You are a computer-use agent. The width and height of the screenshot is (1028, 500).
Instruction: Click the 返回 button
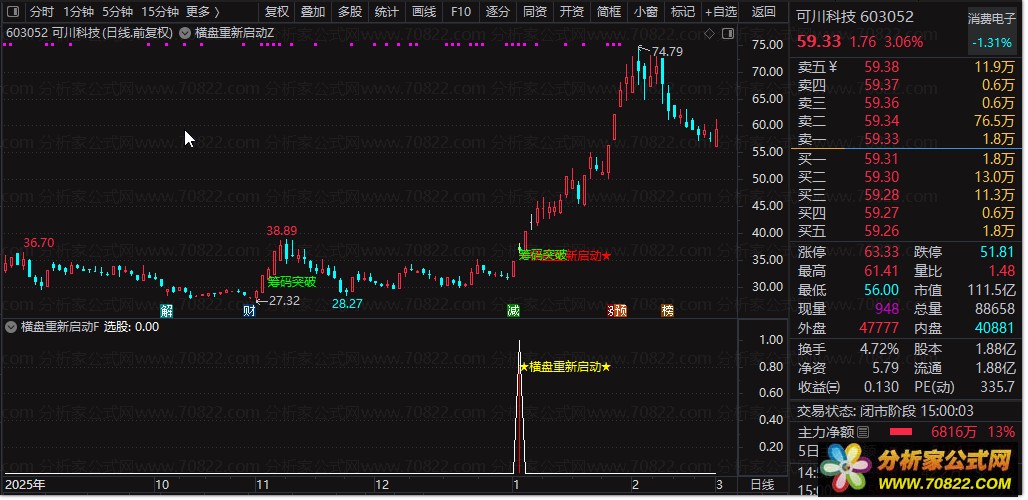click(764, 12)
